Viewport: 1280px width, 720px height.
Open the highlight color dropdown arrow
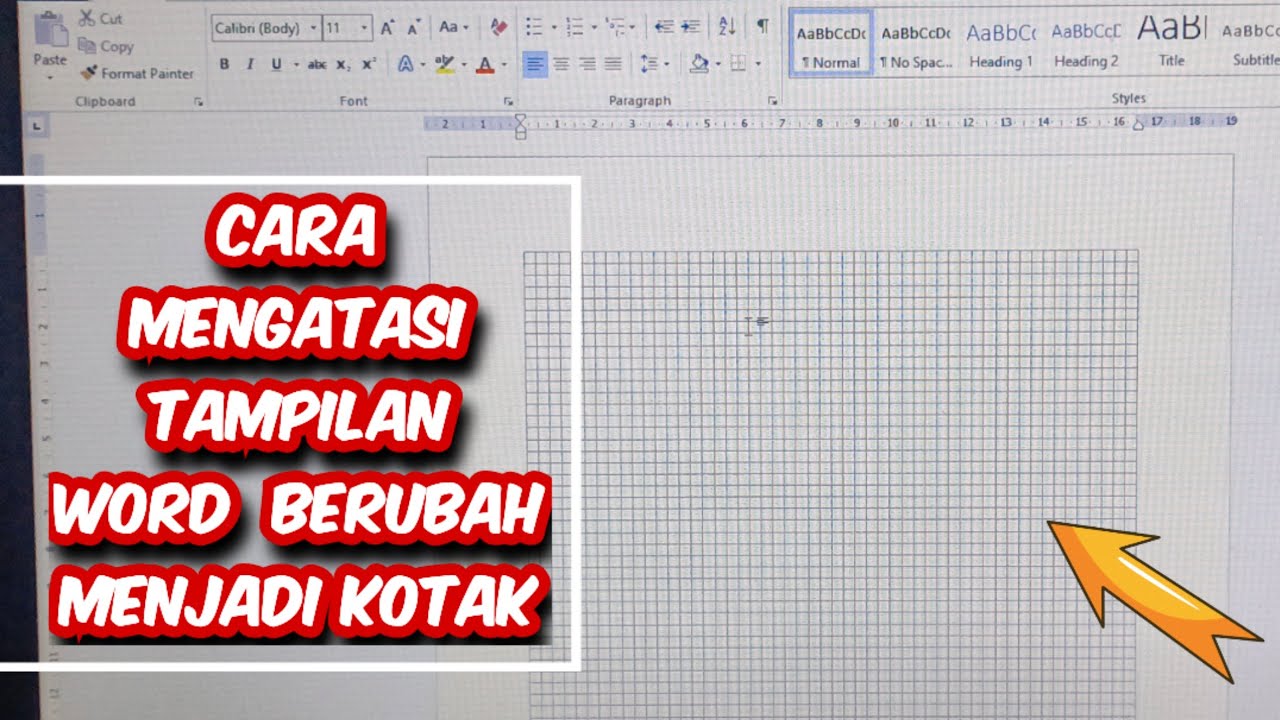(463, 65)
